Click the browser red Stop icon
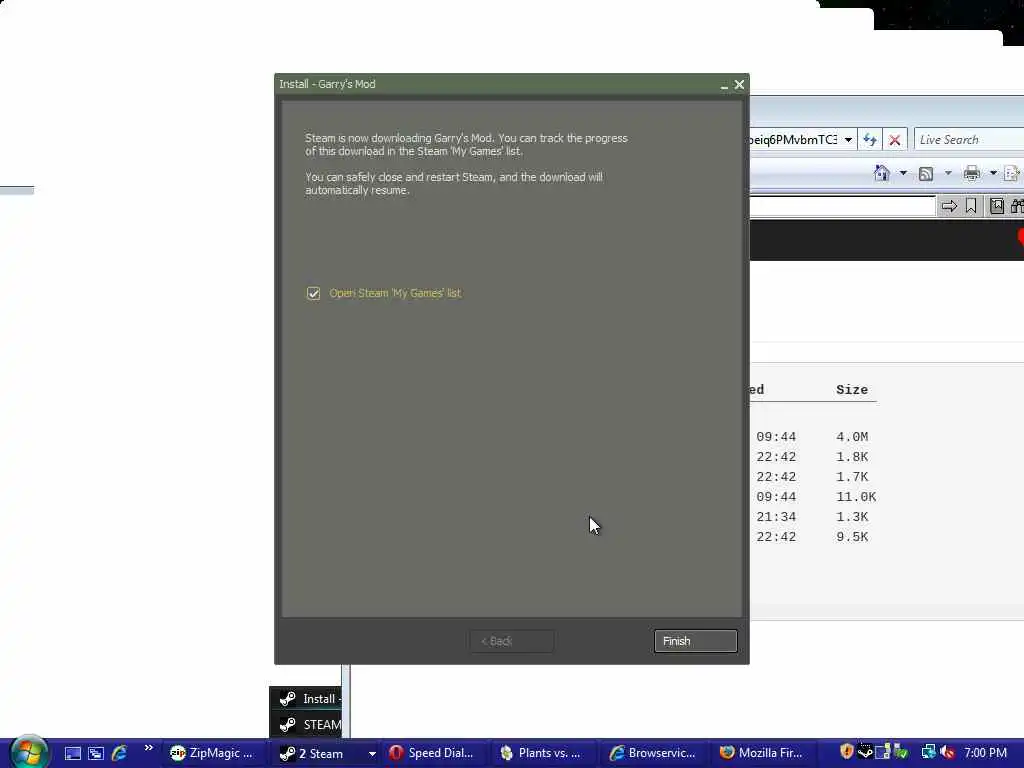This screenshot has width=1024, height=768. point(895,139)
